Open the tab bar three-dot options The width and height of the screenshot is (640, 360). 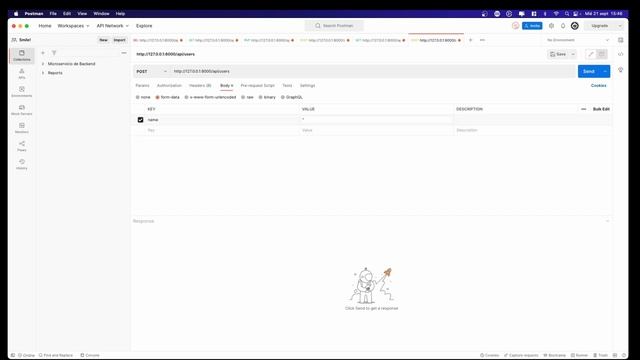click(482, 40)
